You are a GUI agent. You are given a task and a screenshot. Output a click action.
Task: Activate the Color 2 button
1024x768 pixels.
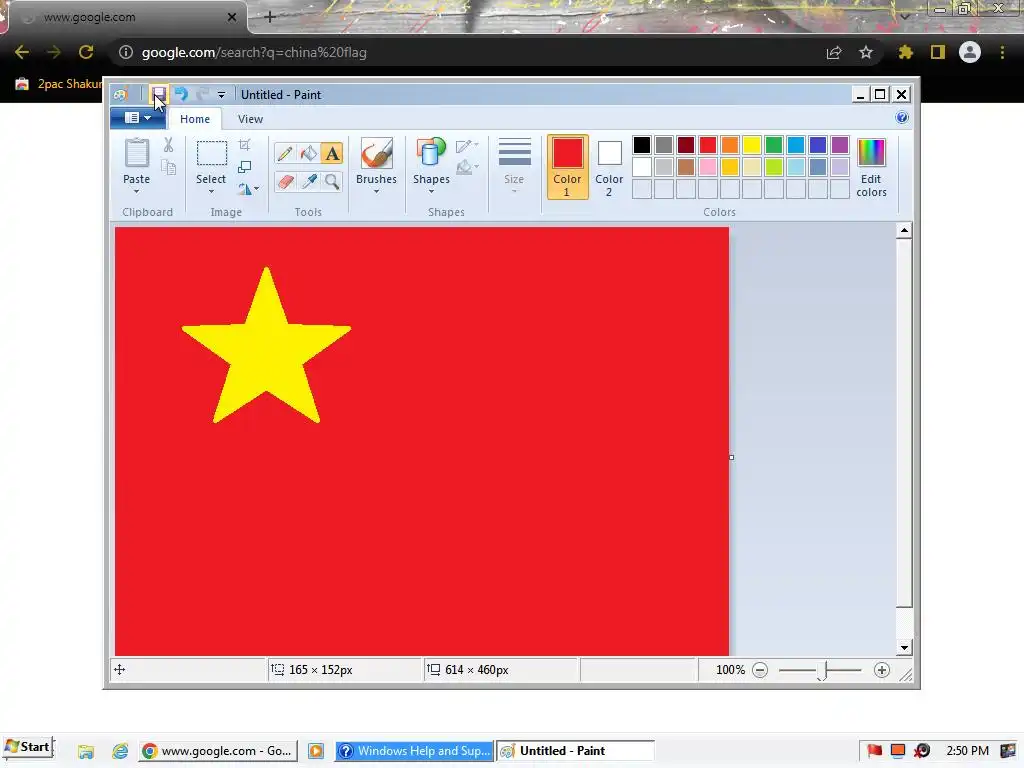(609, 167)
